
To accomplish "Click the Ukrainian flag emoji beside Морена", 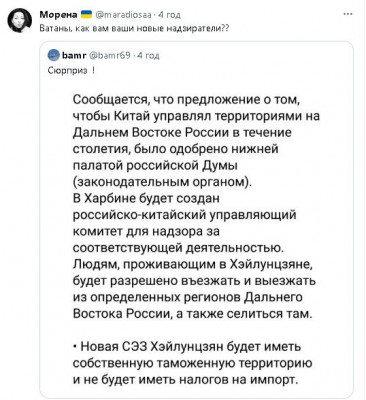I will [87, 14].
